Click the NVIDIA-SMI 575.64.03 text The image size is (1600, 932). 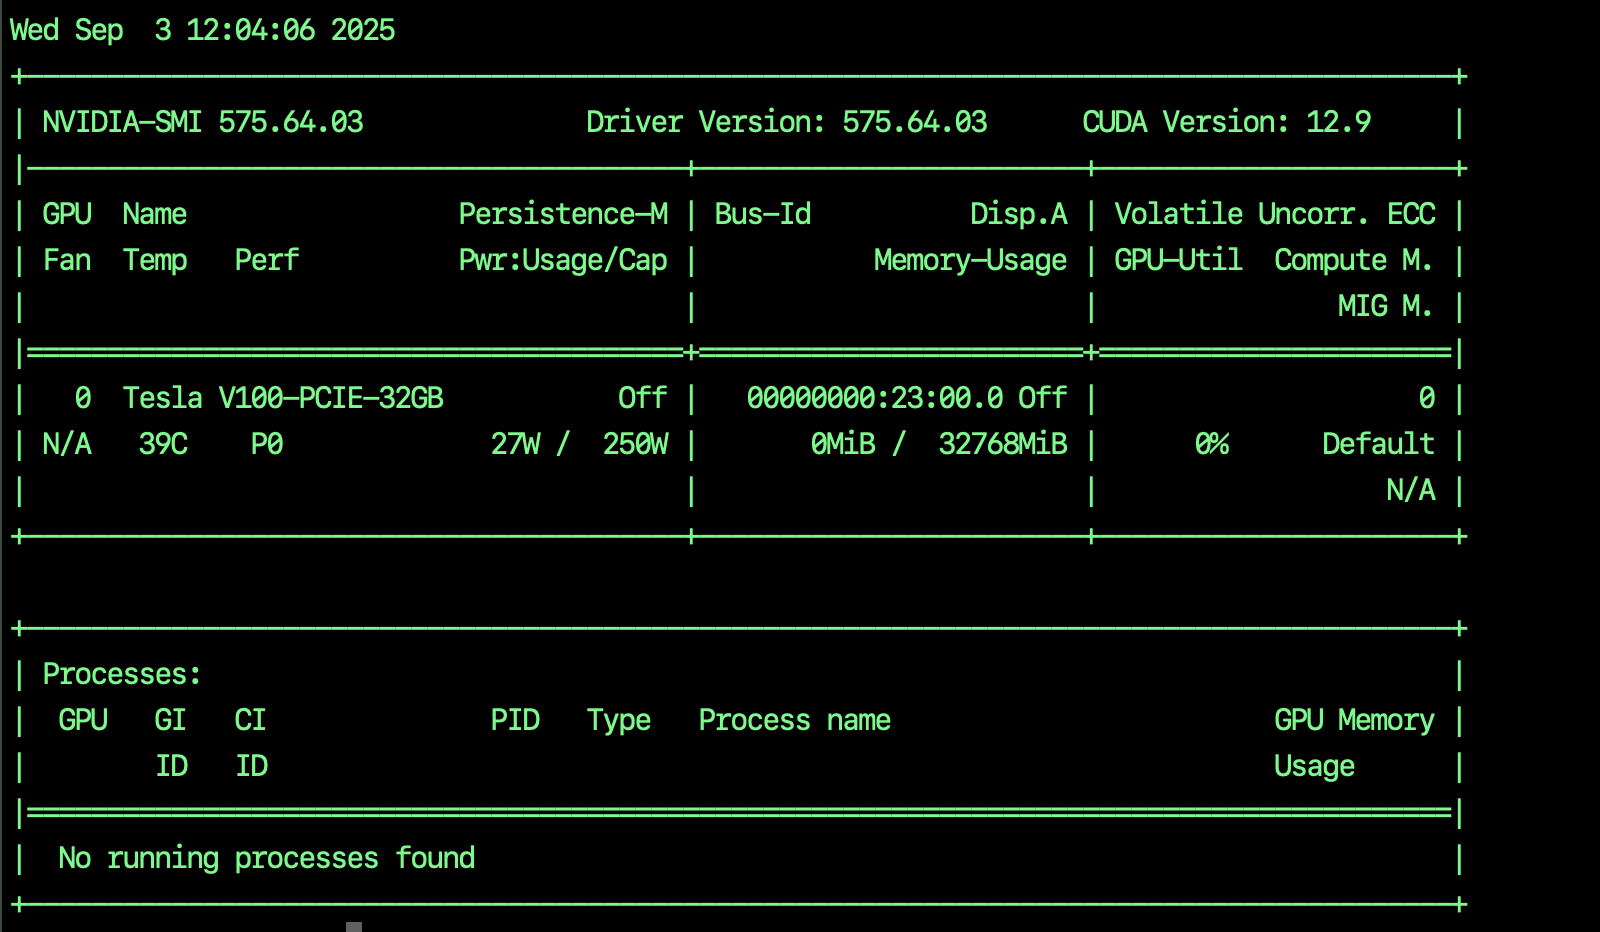pos(202,122)
